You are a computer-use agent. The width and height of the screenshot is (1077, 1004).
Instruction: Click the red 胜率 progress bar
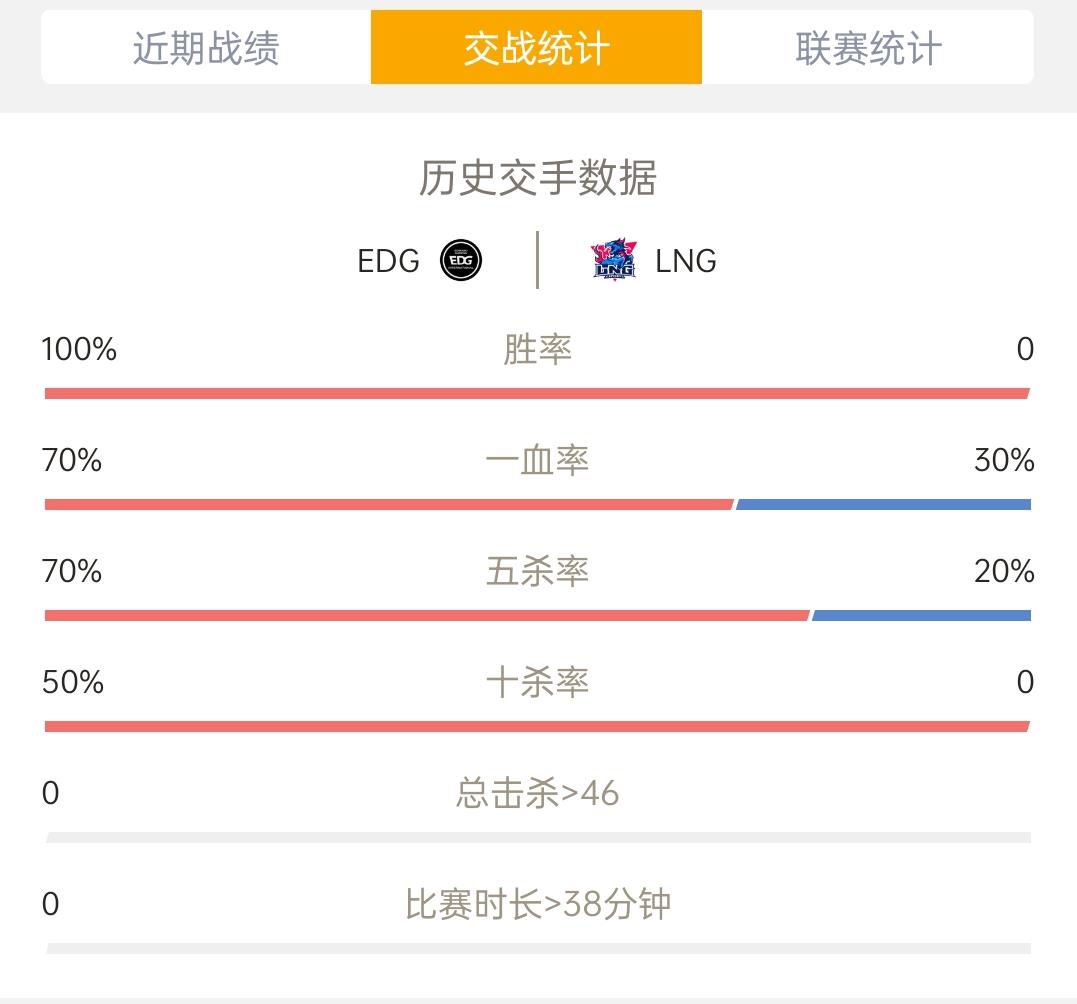[537, 393]
